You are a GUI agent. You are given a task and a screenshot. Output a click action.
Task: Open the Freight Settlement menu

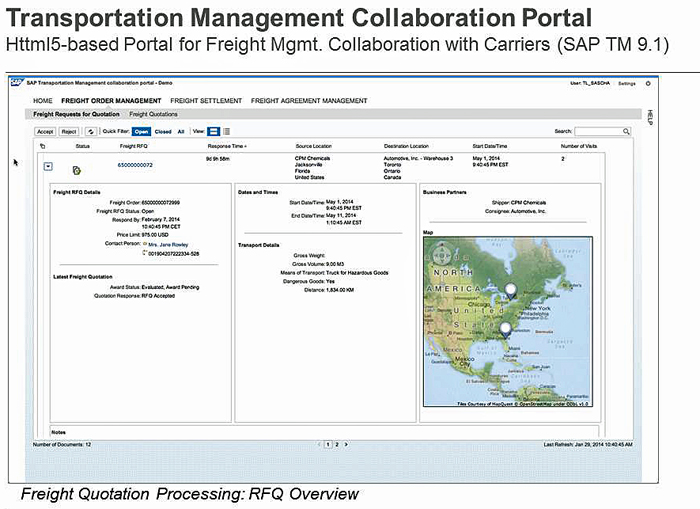point(206,101)
